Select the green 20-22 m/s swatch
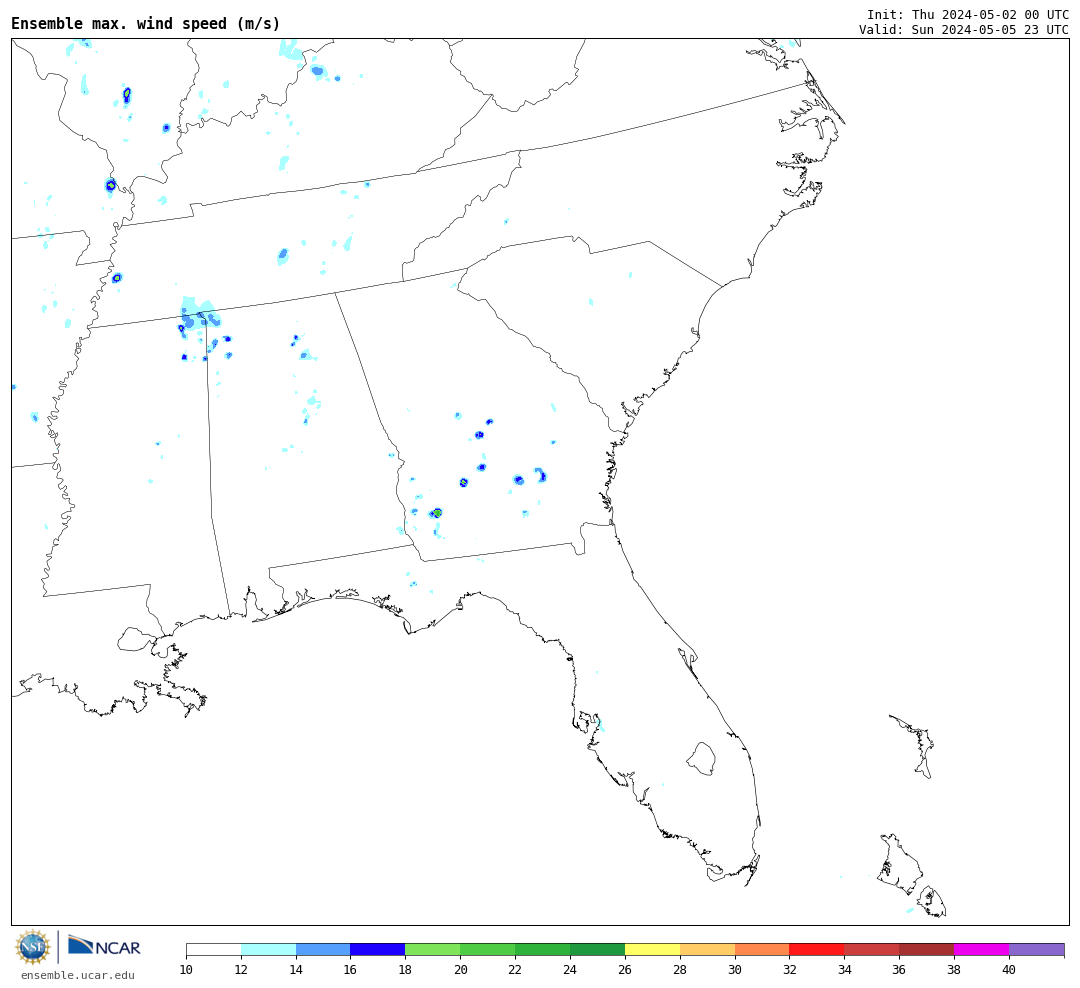The height and width of the screenshot is (988, 1080). point(488,949)
